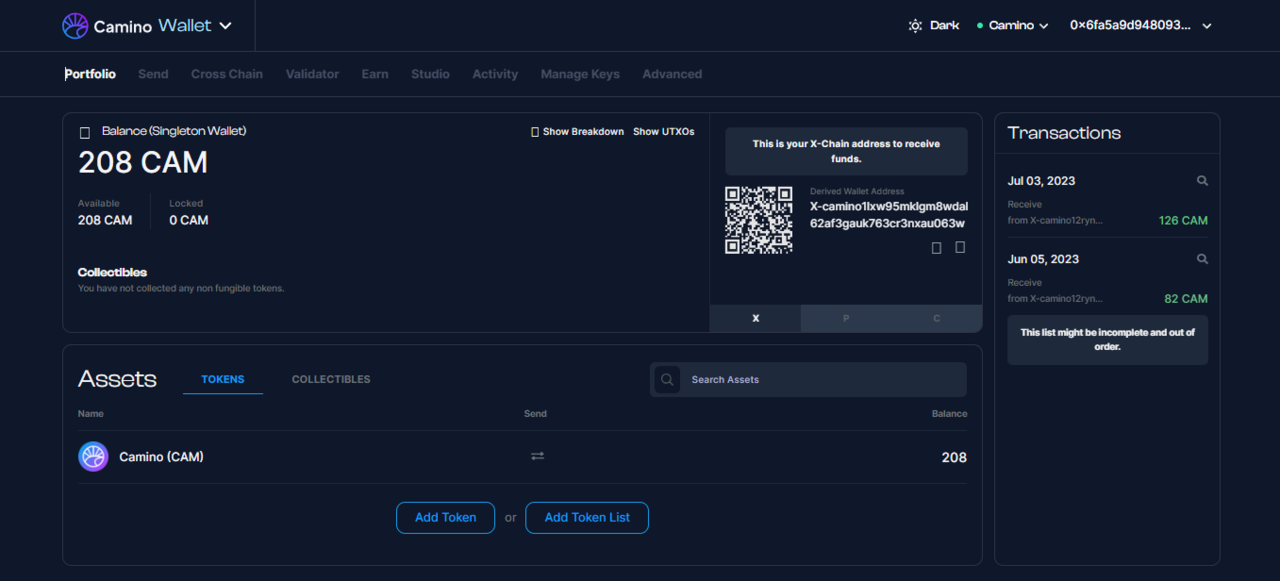Viewport: 1280px width, 581px height.
Task: Select the X chain address tab
Action: pyautogui.click(x=756, y=318)
